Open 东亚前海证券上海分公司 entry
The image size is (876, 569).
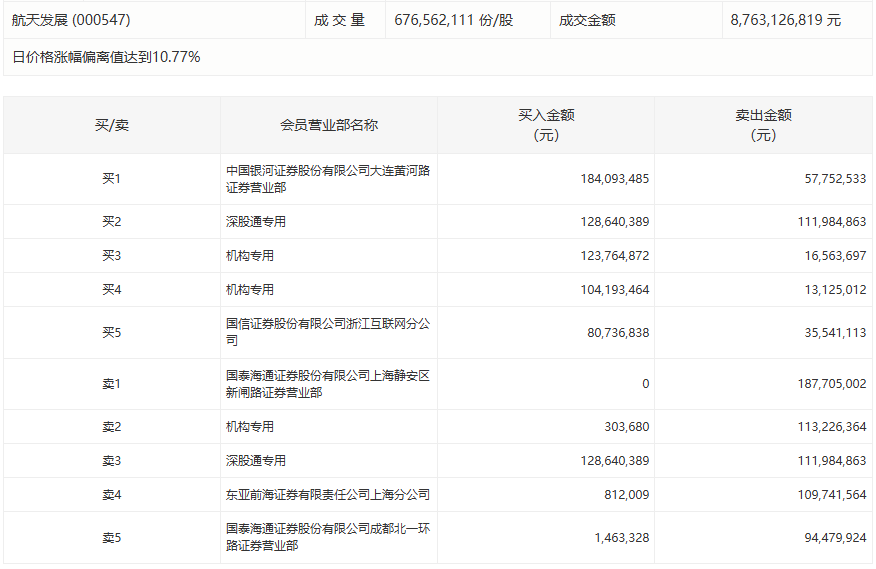point(328,495)
